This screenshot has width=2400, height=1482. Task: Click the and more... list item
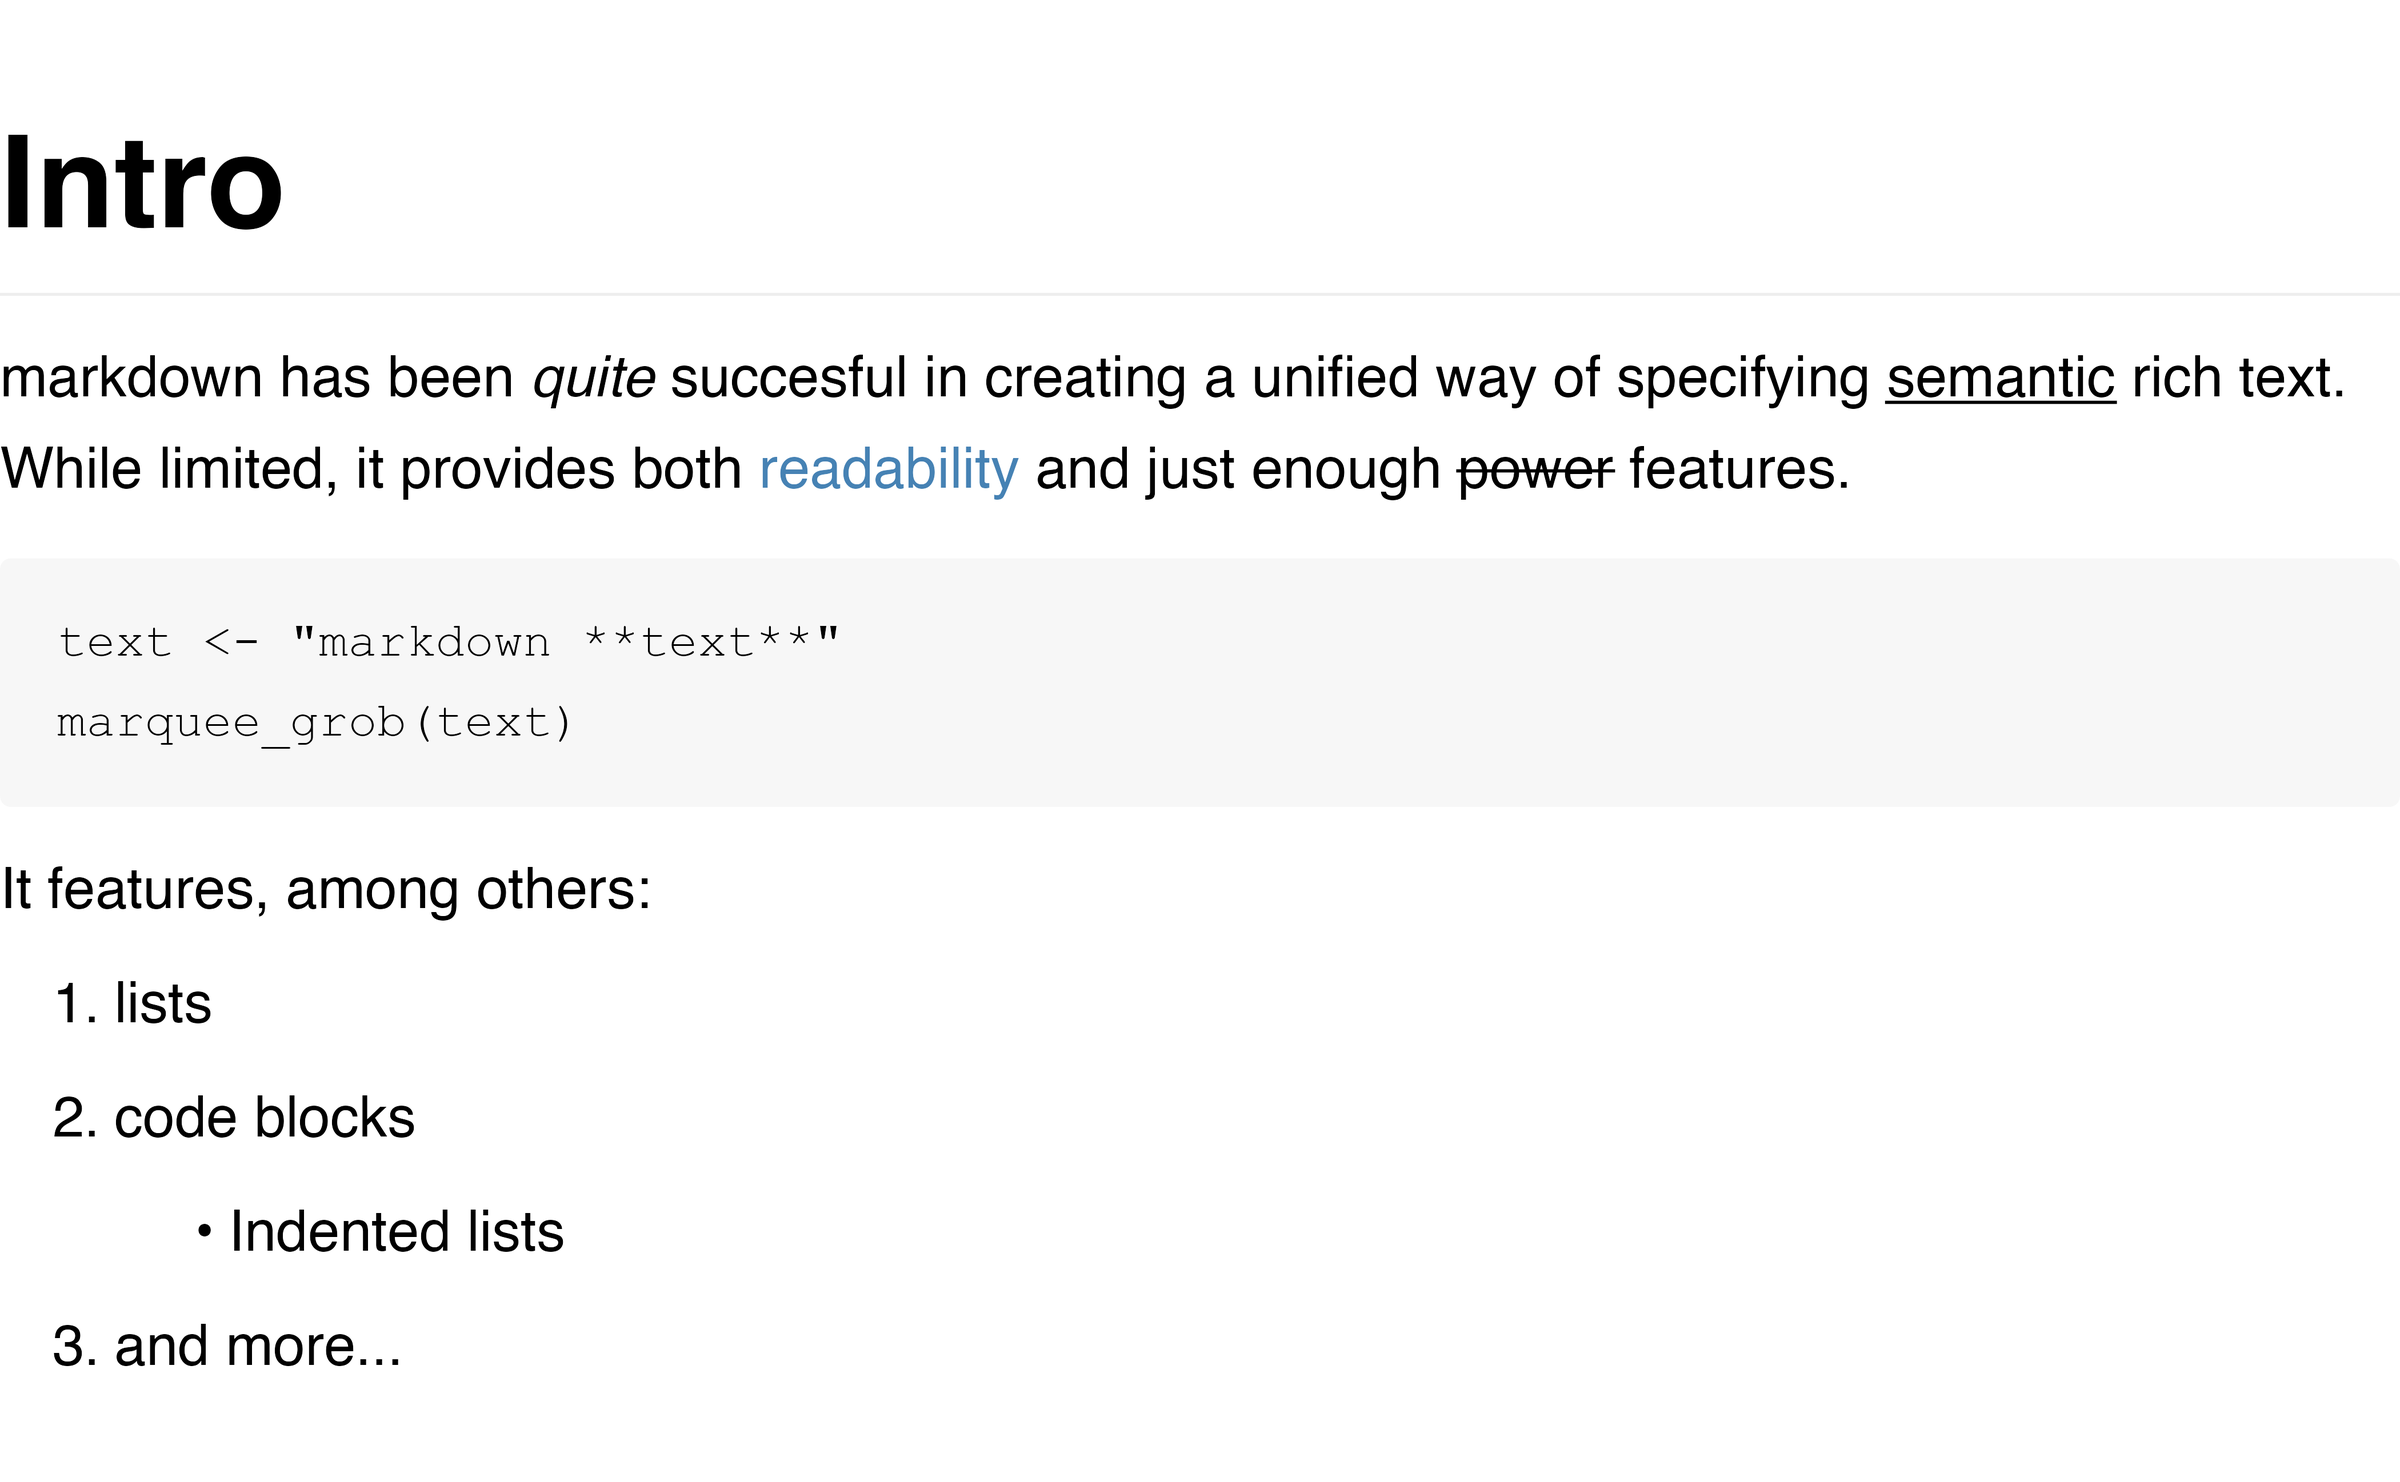point(257,1347)
